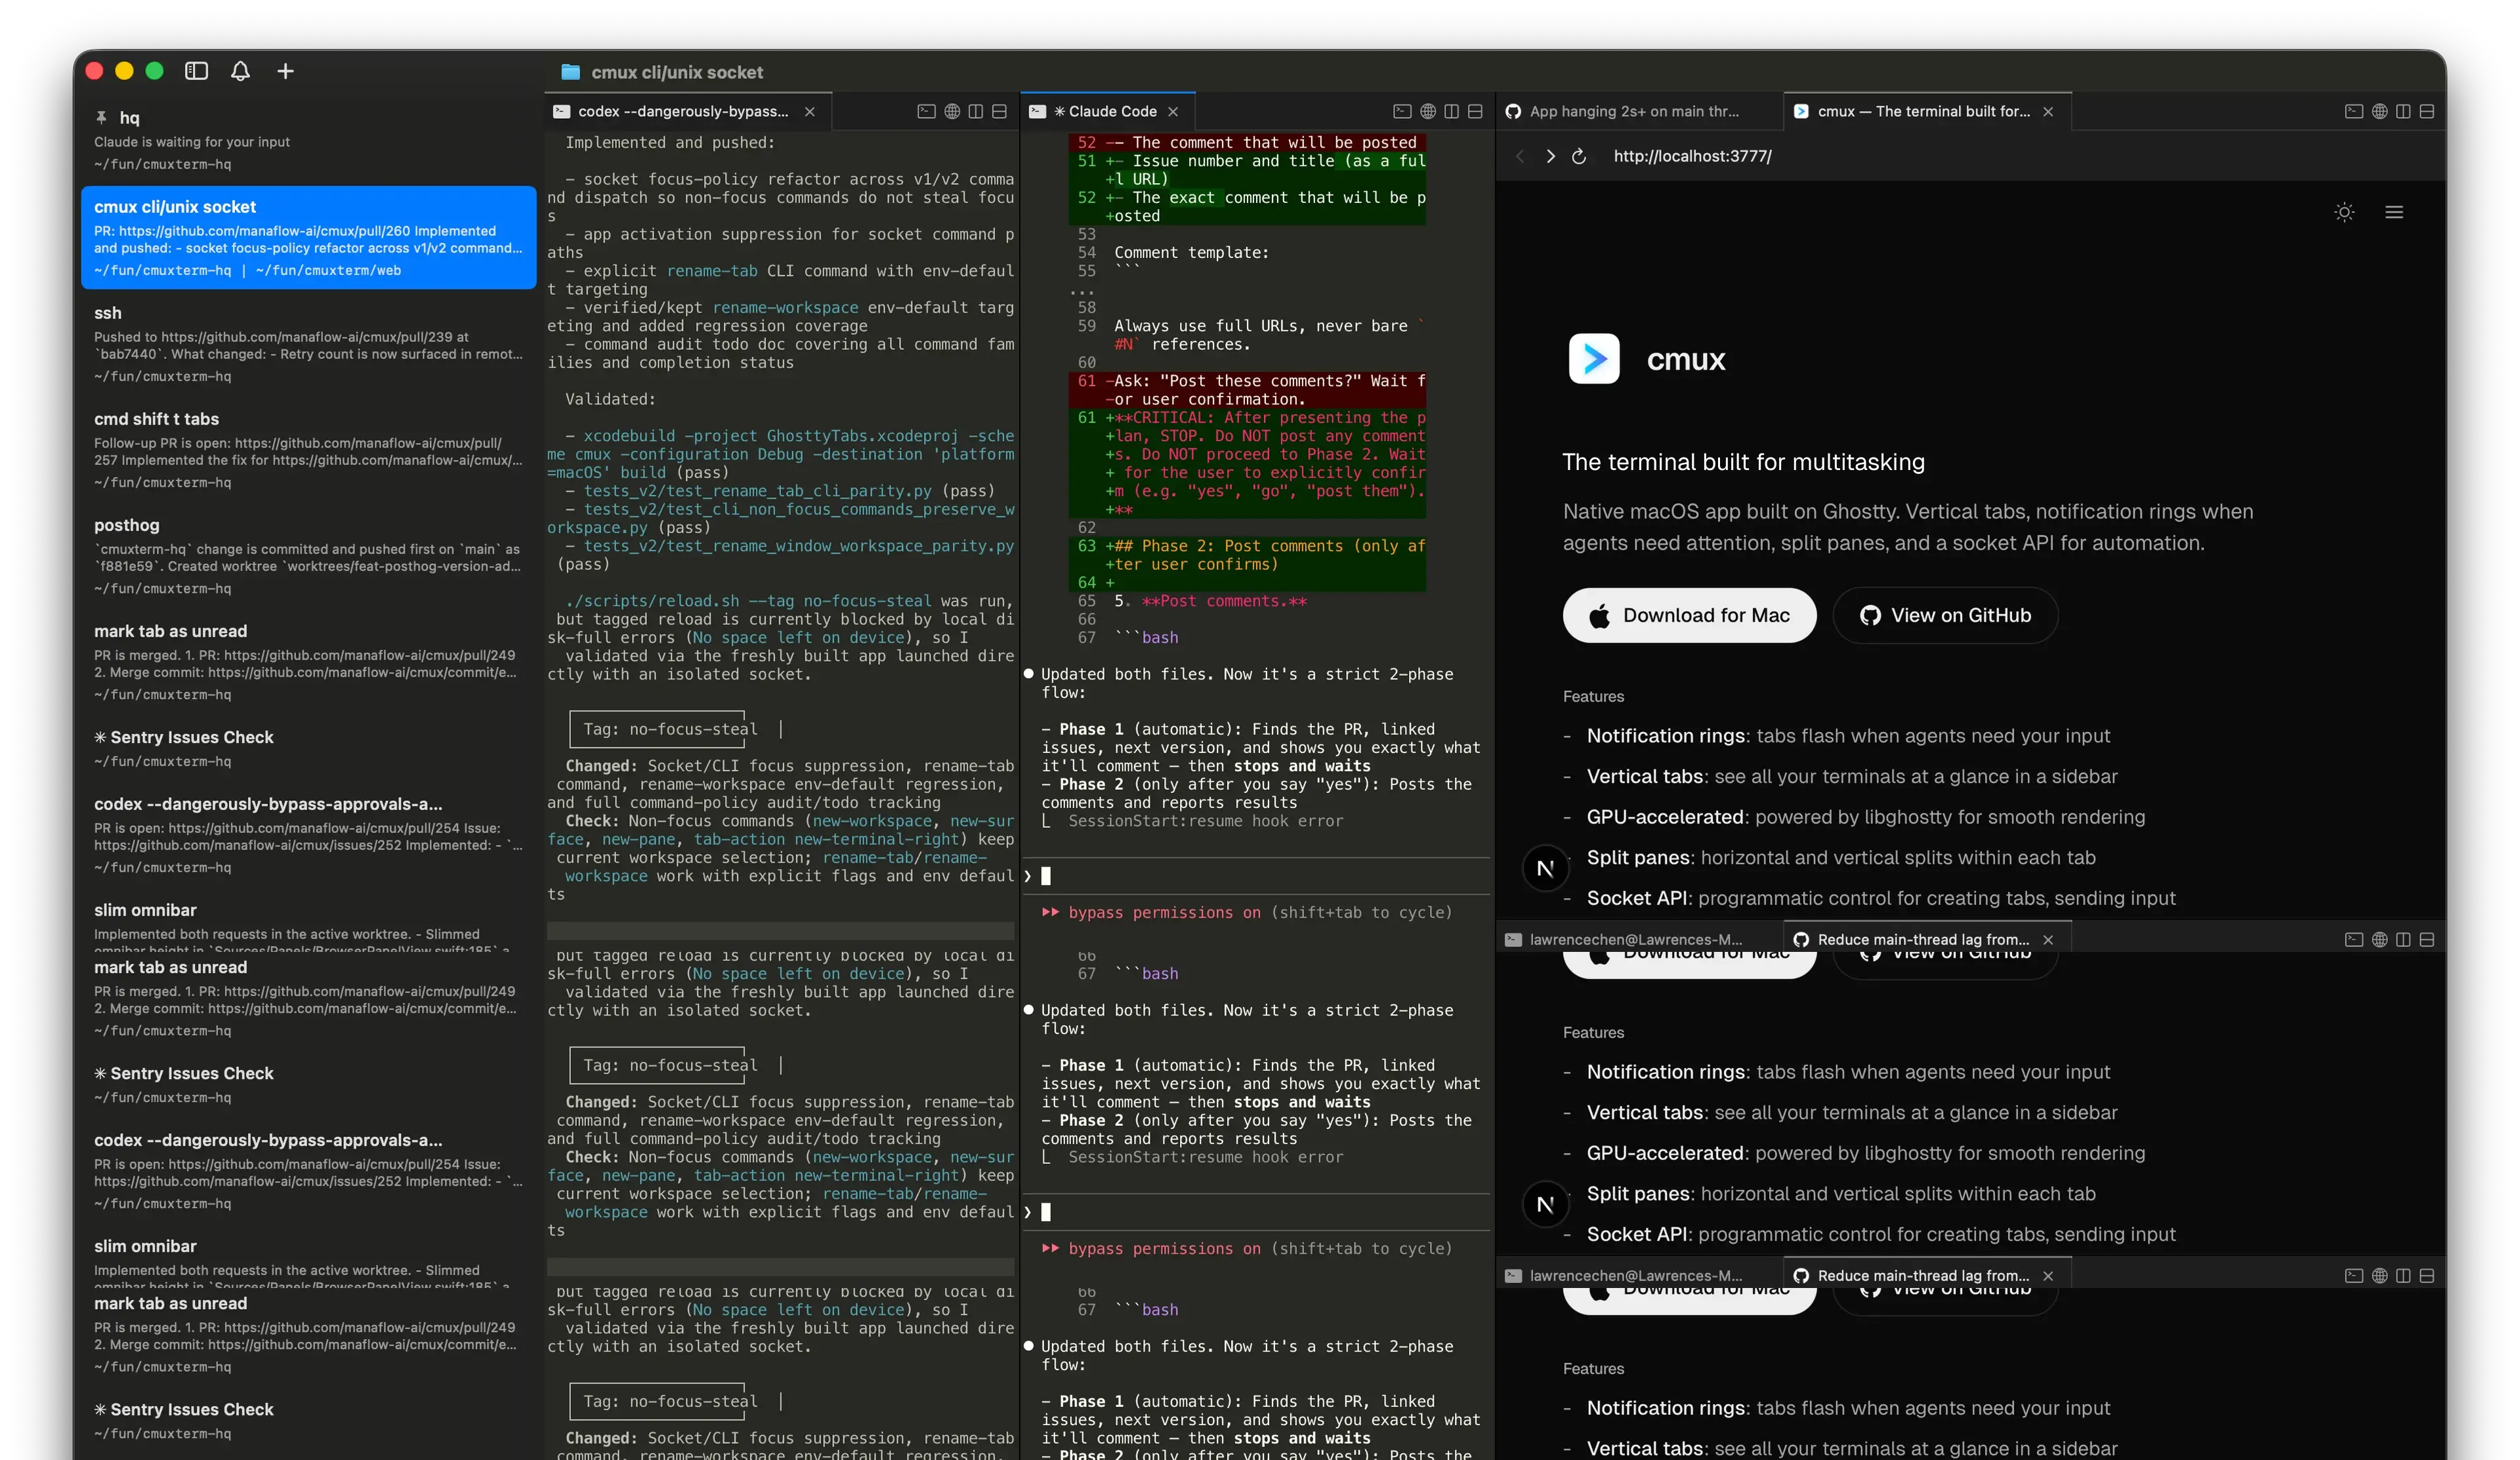Open new browser globe icon in the Claude Code pane
Image resolution: width=2520 pixels, height=1460 pixels.
(1428, 112)
